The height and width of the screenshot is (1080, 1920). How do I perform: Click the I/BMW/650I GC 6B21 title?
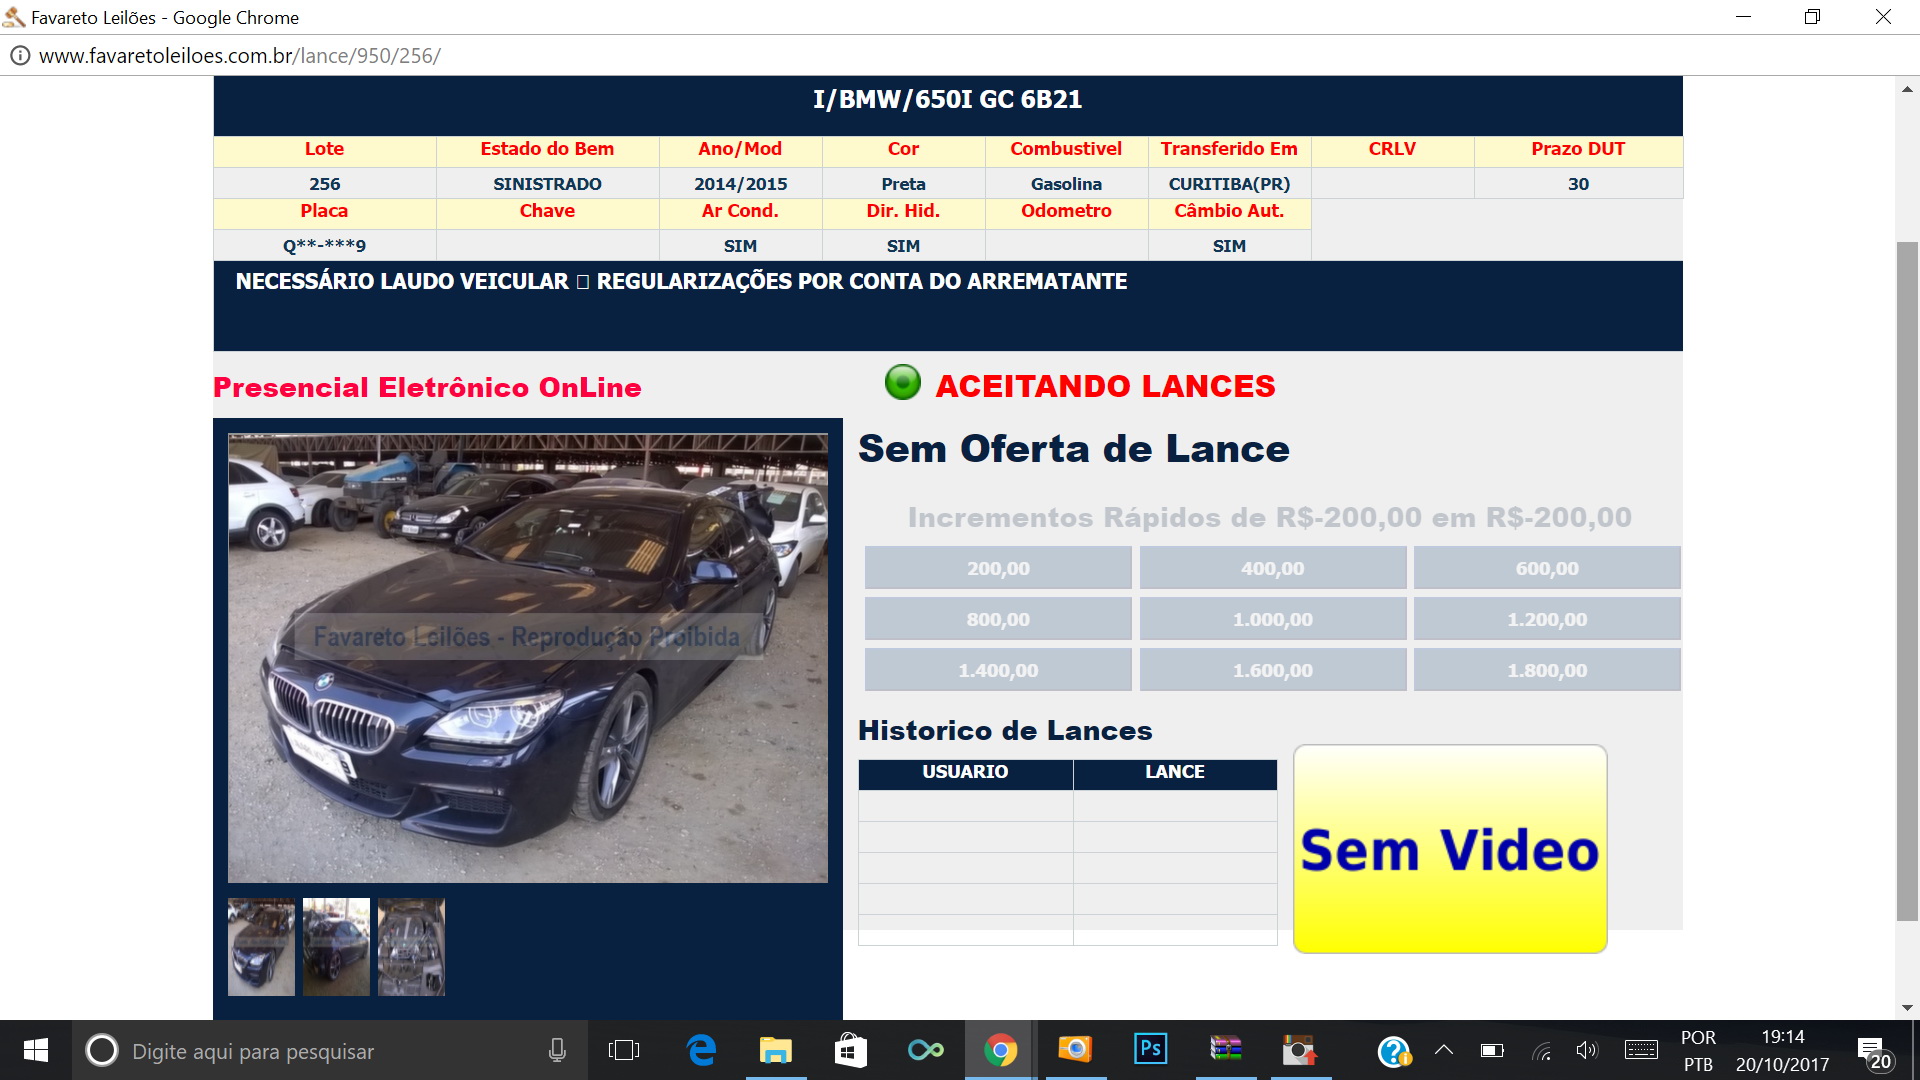pyautogui.click(x=947, y=100)
